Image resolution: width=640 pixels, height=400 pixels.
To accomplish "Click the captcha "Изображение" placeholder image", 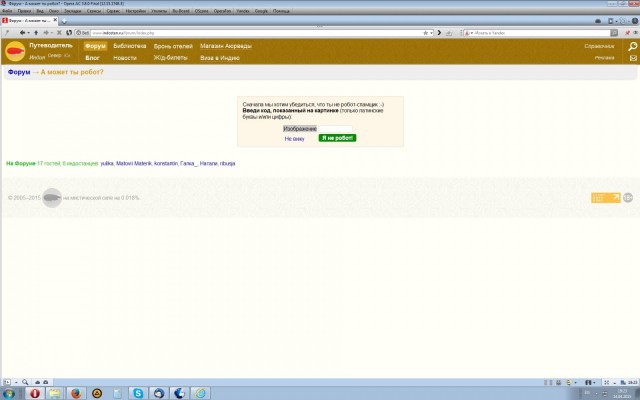I will (299, 129).
